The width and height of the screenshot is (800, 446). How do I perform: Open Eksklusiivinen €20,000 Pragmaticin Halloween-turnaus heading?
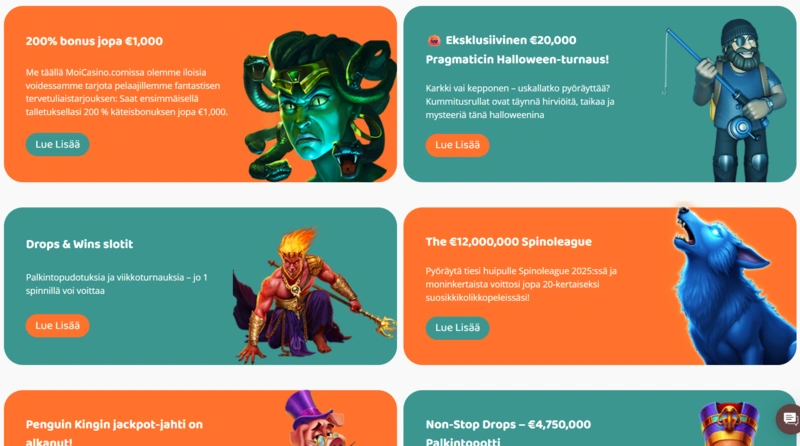pos(517,50)
